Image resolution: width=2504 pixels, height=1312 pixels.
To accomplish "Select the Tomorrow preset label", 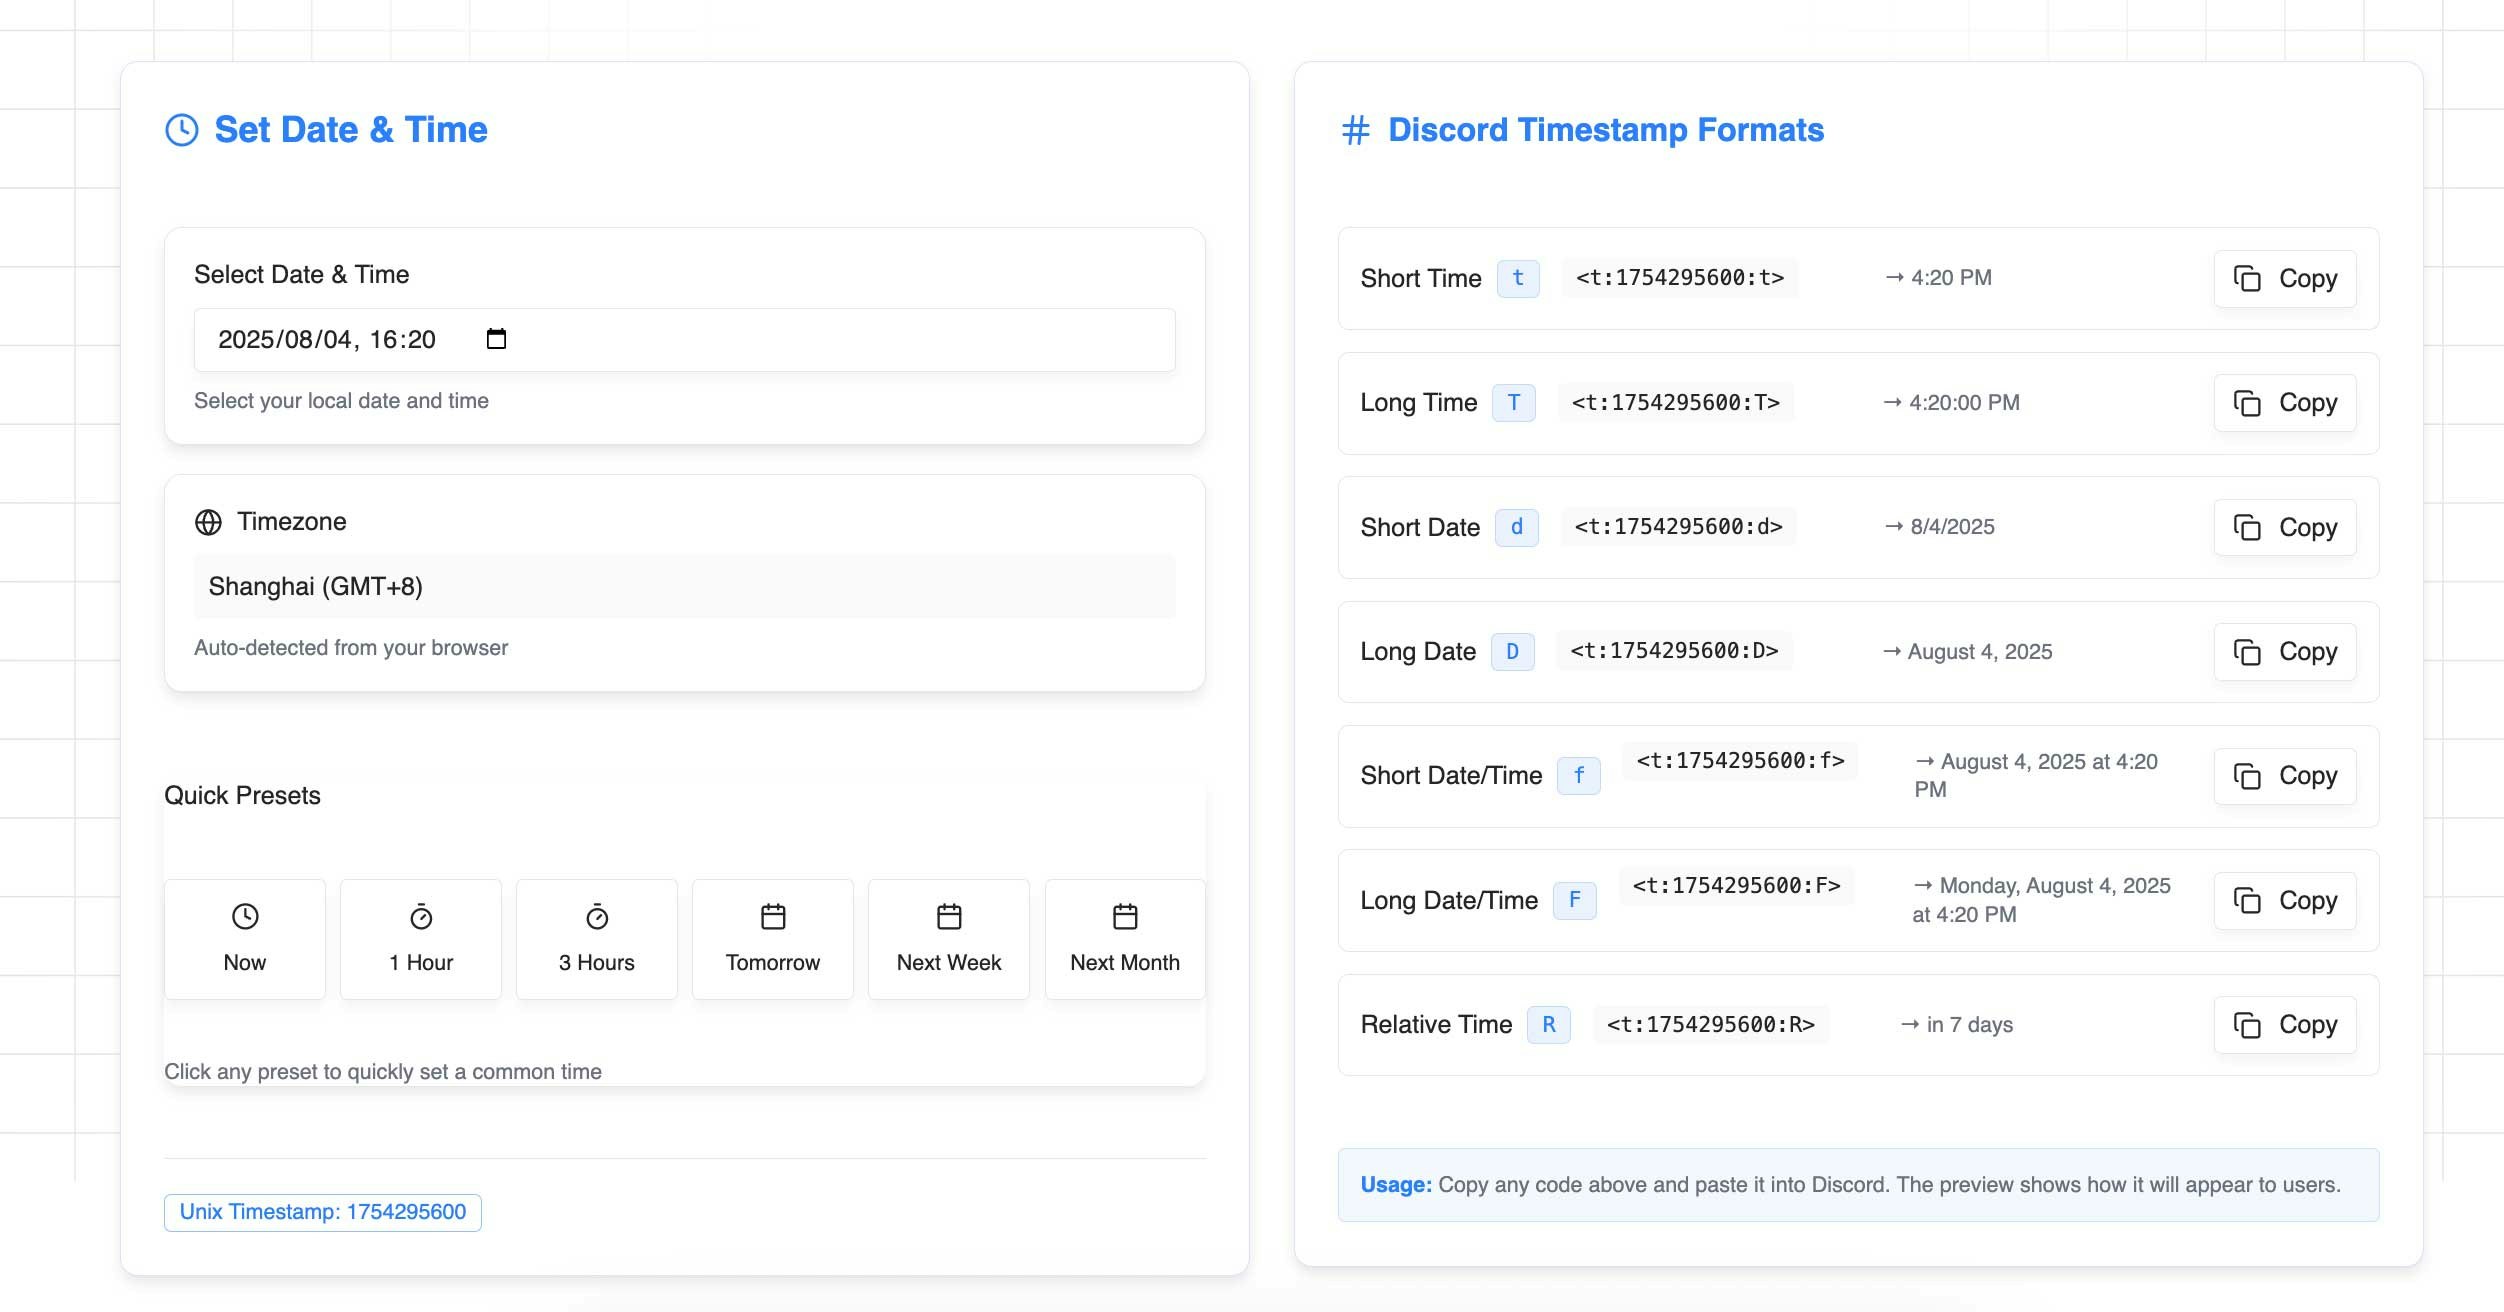I will pos(773,962).
